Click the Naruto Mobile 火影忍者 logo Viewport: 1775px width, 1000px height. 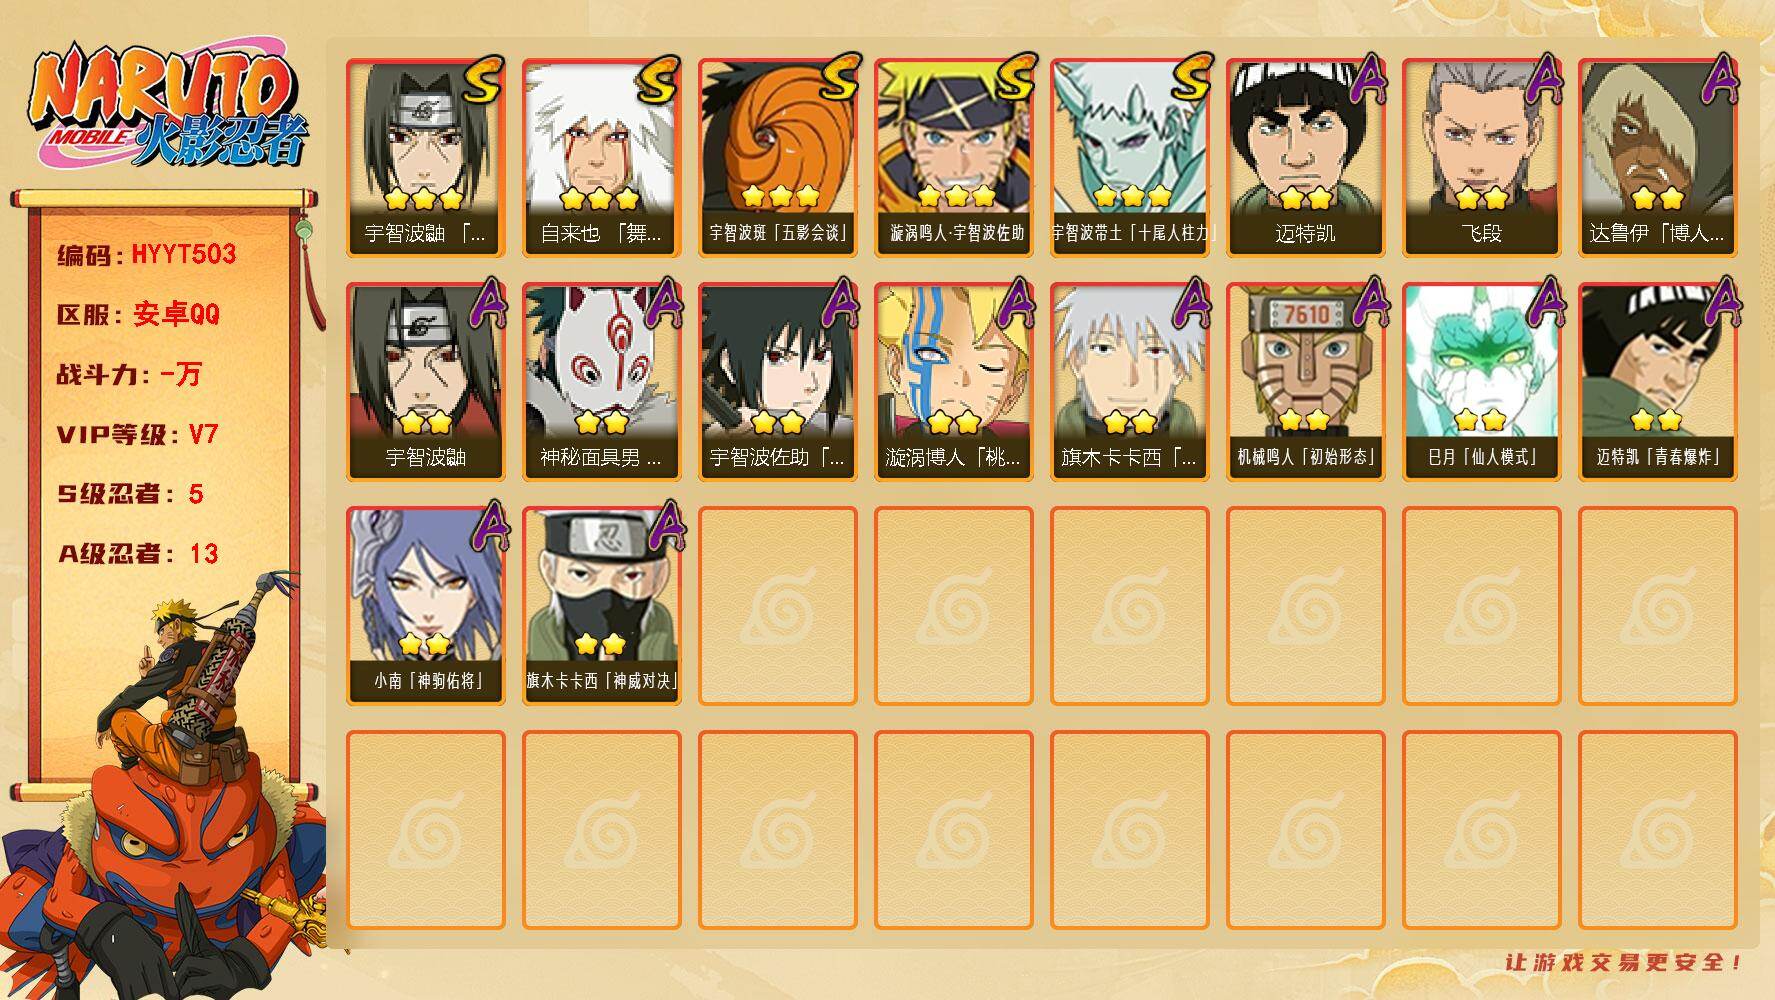167,102
